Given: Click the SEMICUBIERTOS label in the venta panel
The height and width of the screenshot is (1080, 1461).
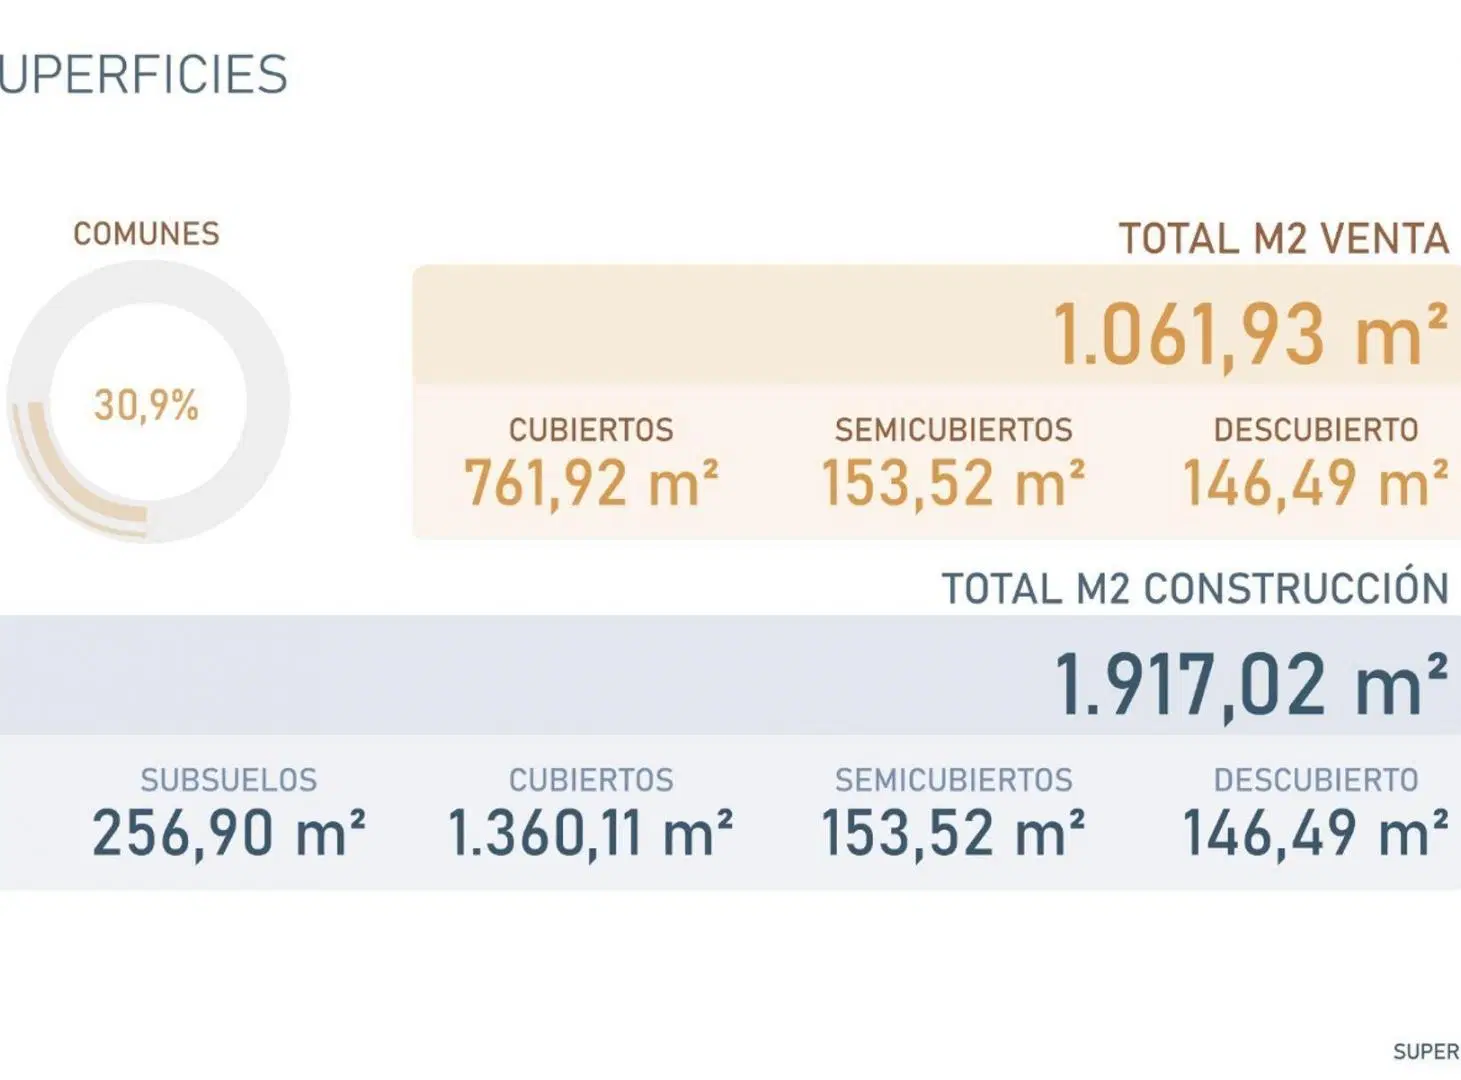Looking at the screenshot, I should click(x=953, y=430).
